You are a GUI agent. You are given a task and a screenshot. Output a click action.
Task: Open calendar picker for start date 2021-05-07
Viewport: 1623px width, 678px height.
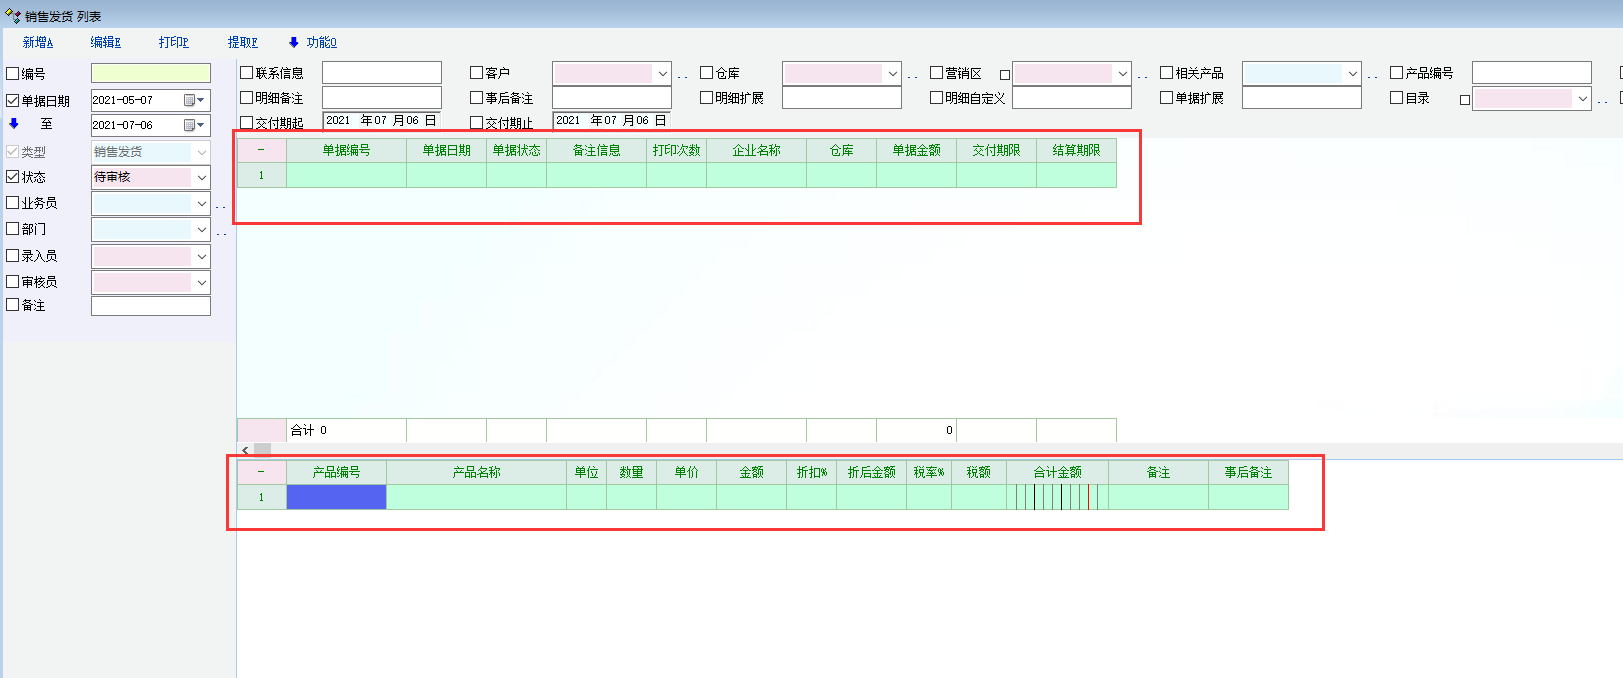[x=194, y=100]
